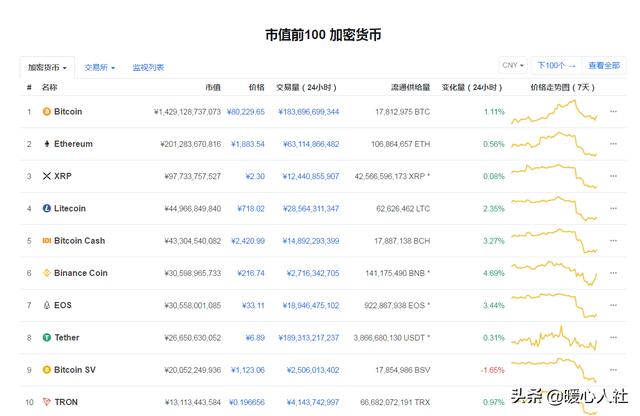
Task: Sort by the # rank column header
Action: (x=29, y=87)
